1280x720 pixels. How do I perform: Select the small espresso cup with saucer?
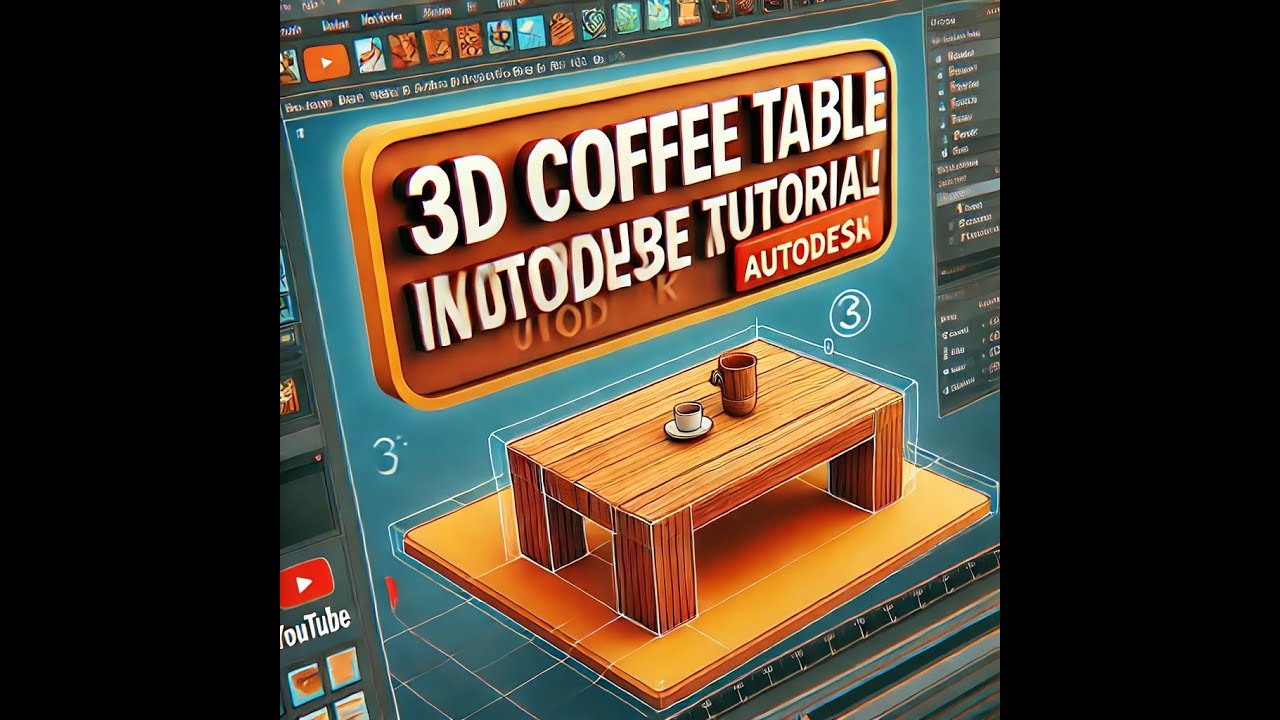point(688,420)
